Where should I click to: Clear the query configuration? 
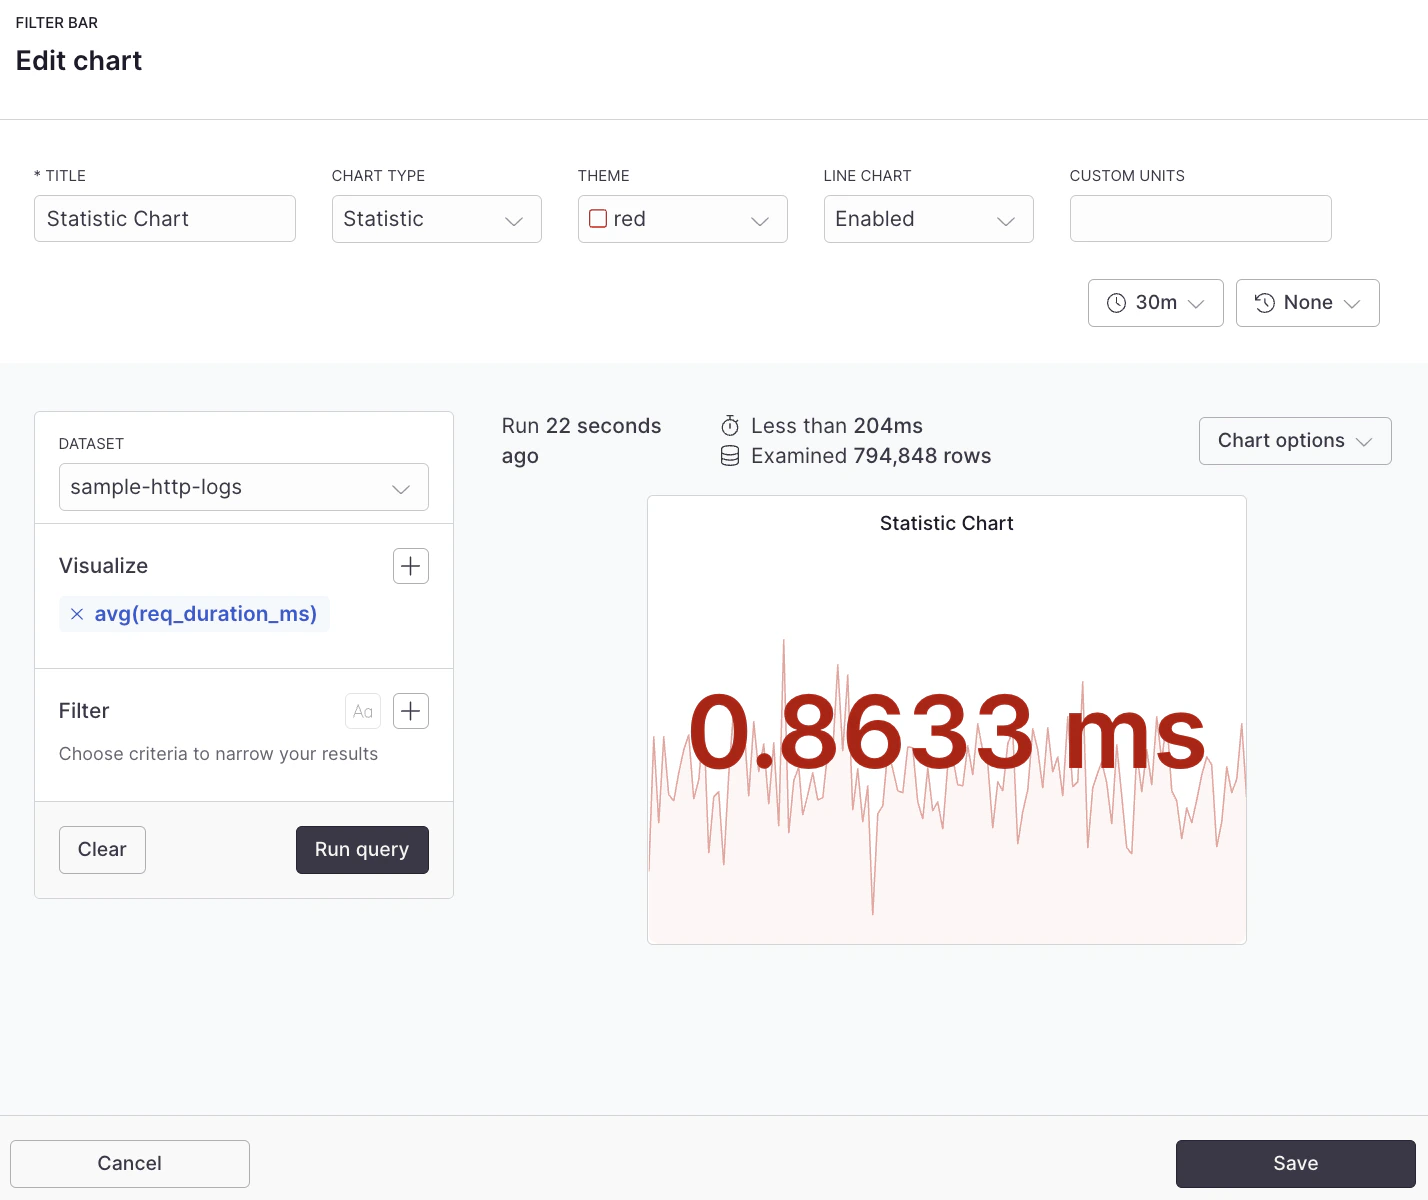(x=102, y=849)
